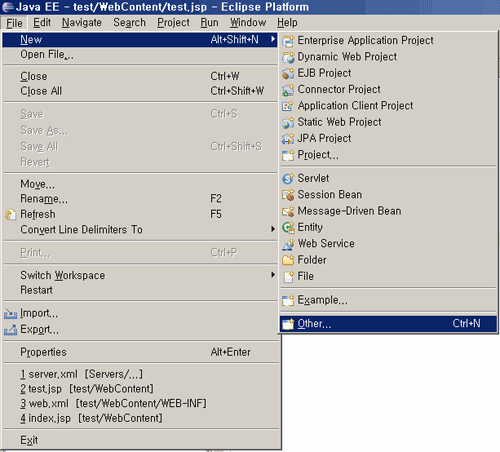Viewport: 500px width, 452px height.
Task: Expand the Switch Workspace submenu arrow
Action: pyautogui.click(x=273, y=275)
